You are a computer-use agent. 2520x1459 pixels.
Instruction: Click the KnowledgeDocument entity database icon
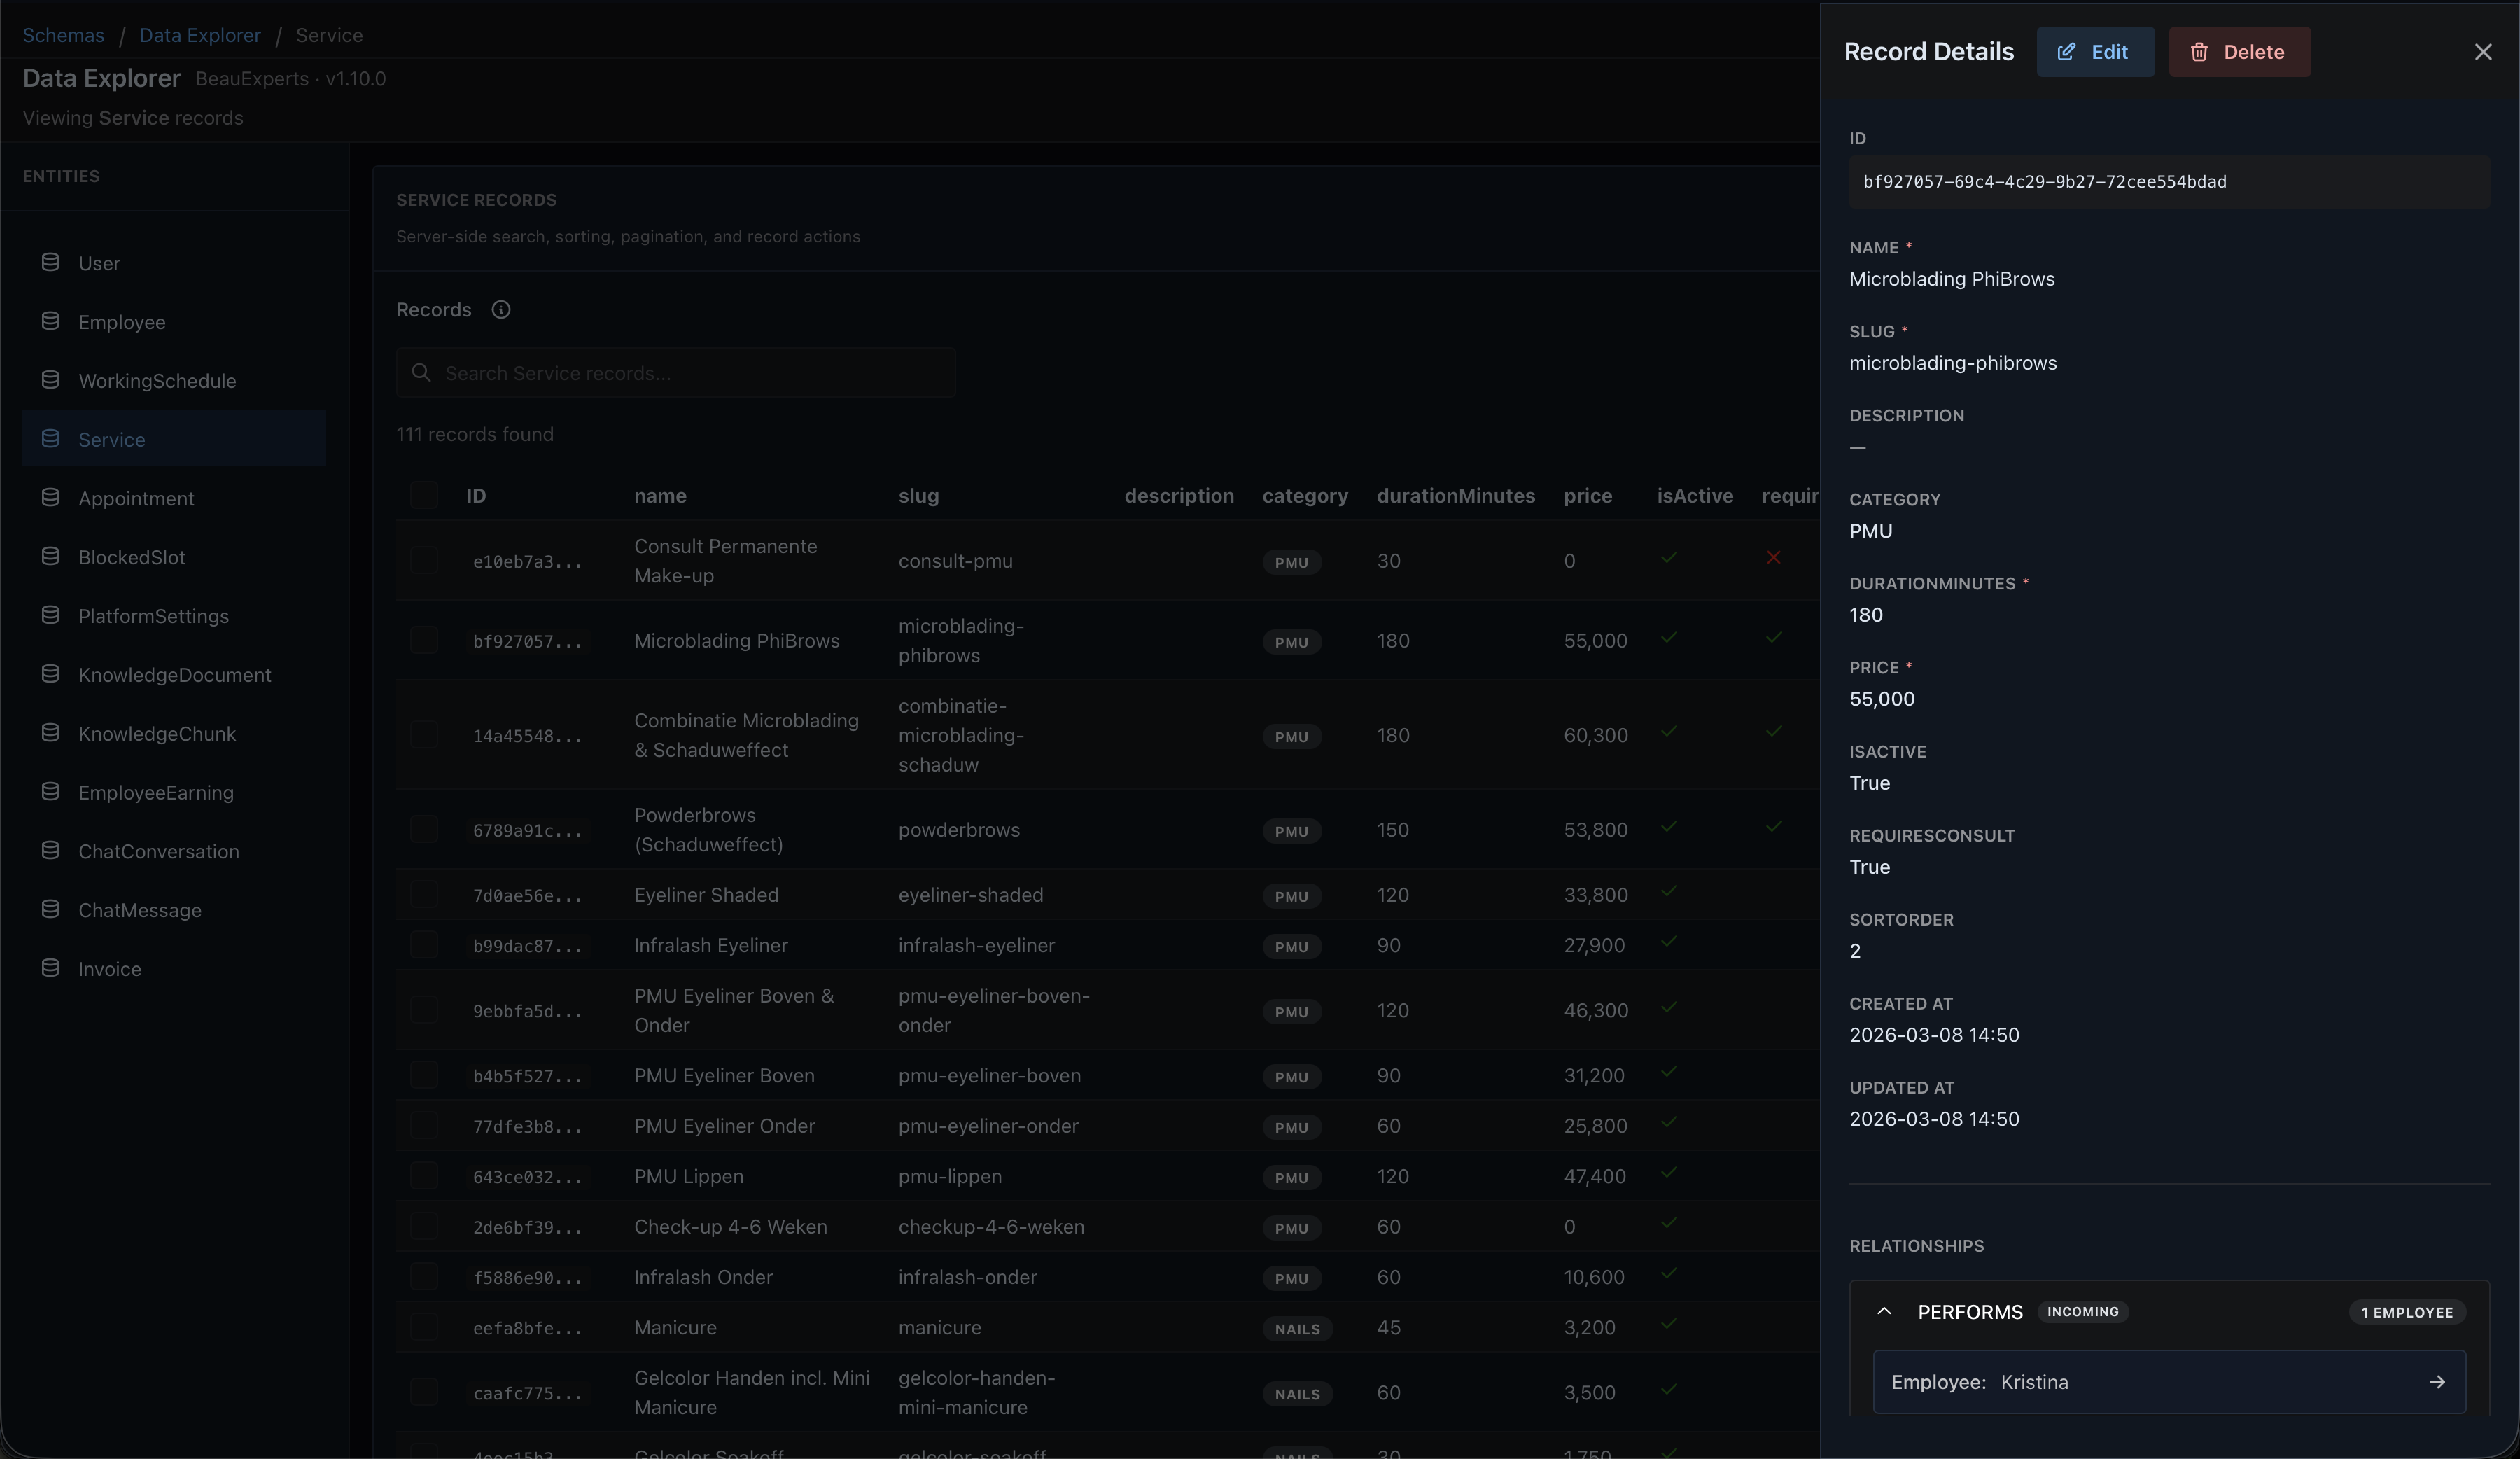[50, 674]
